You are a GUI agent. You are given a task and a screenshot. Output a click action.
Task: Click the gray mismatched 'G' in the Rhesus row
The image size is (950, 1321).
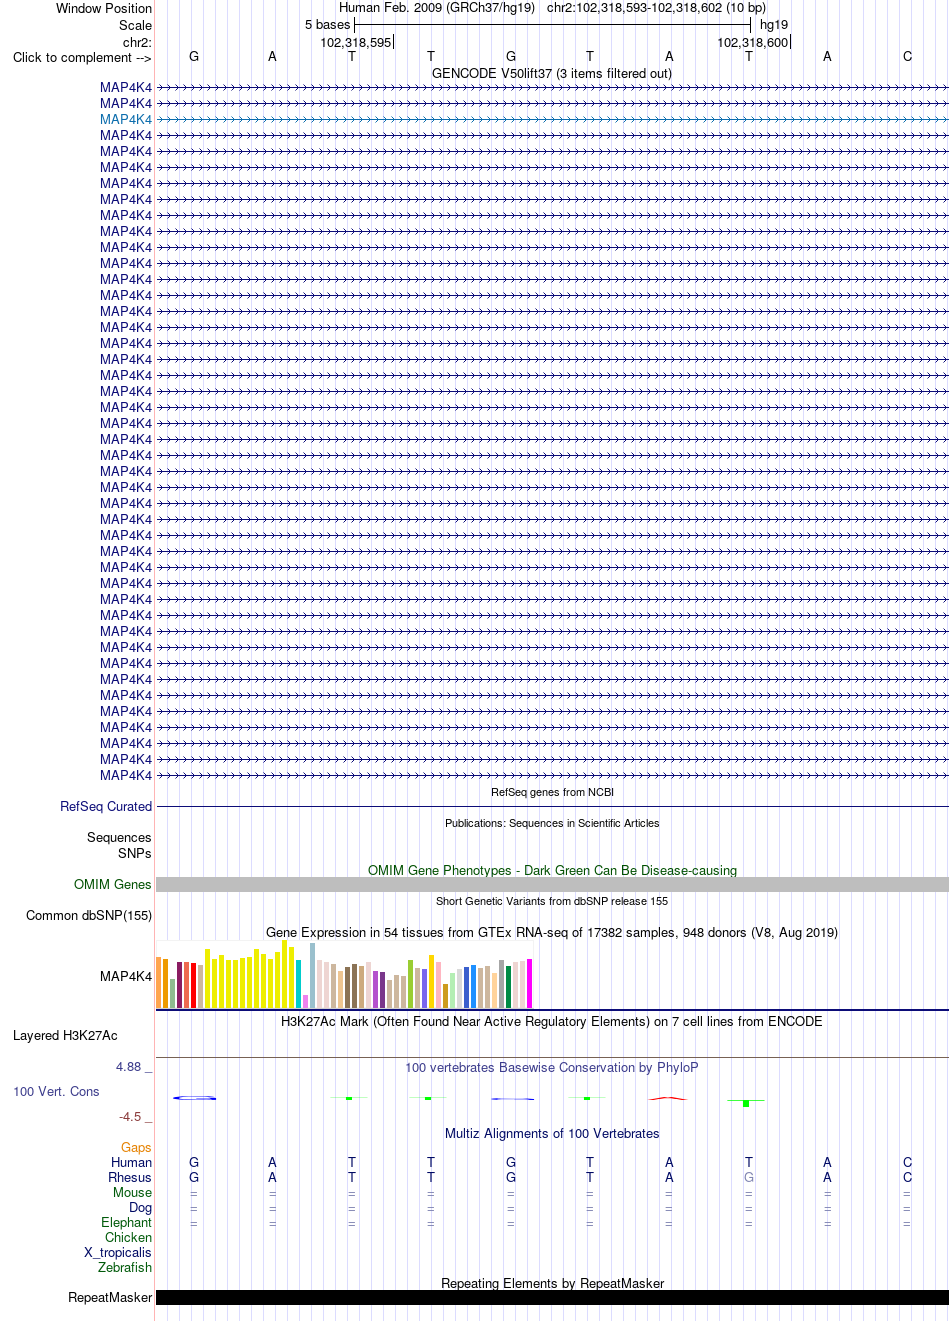coord(749,1177)
